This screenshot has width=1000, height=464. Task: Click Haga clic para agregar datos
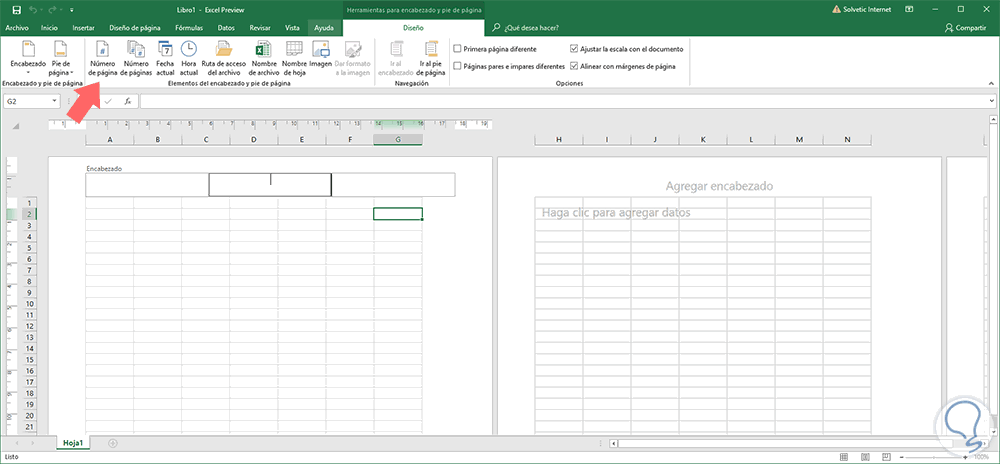(616, 212)
